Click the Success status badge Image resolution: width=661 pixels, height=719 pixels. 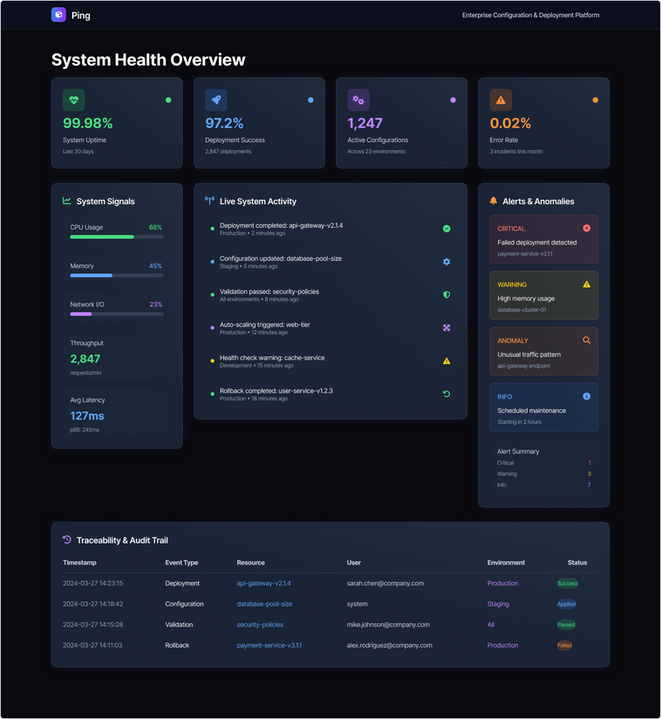[x=567, y=583]
